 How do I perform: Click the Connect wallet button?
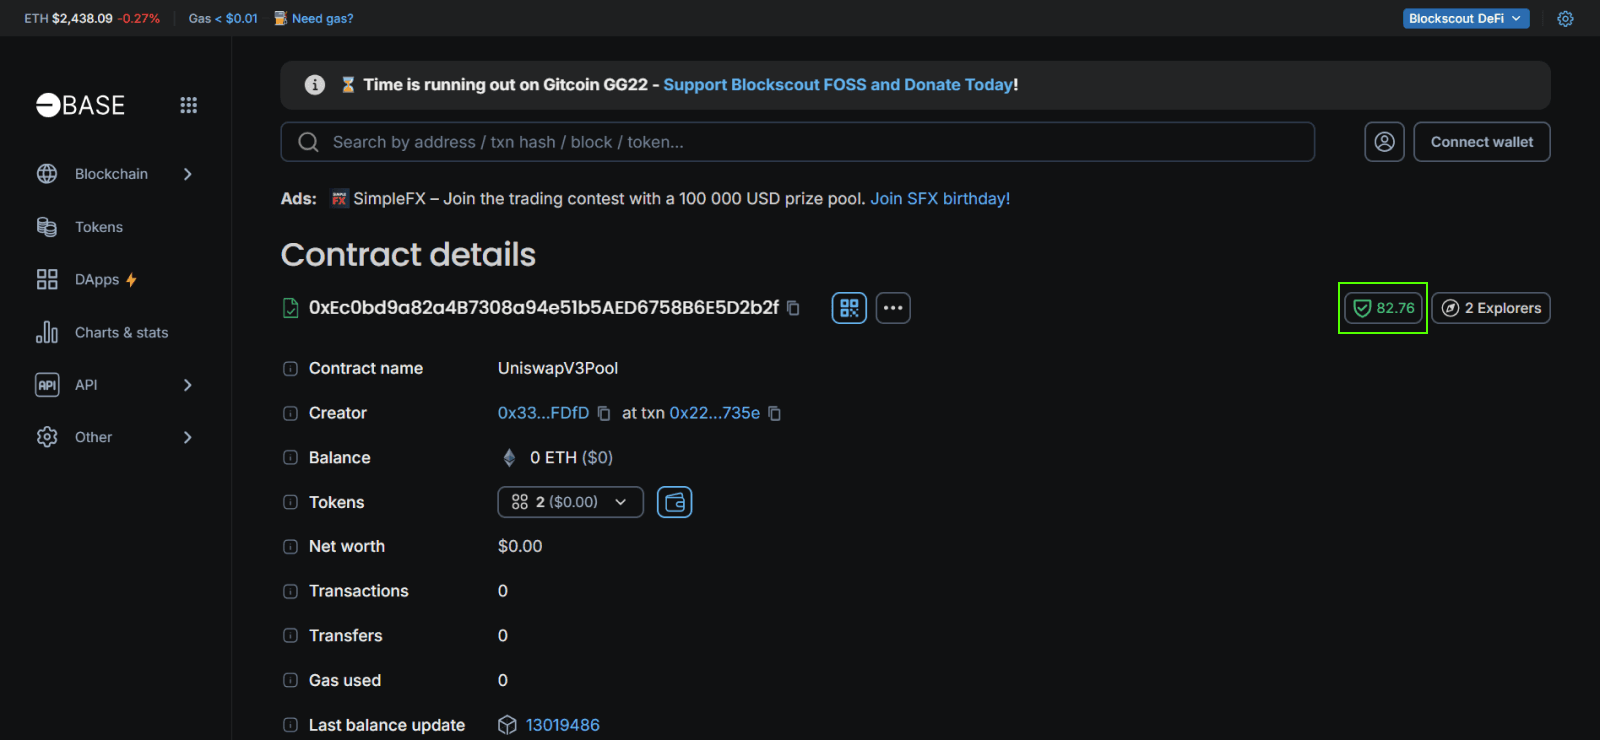point(1481,142)
